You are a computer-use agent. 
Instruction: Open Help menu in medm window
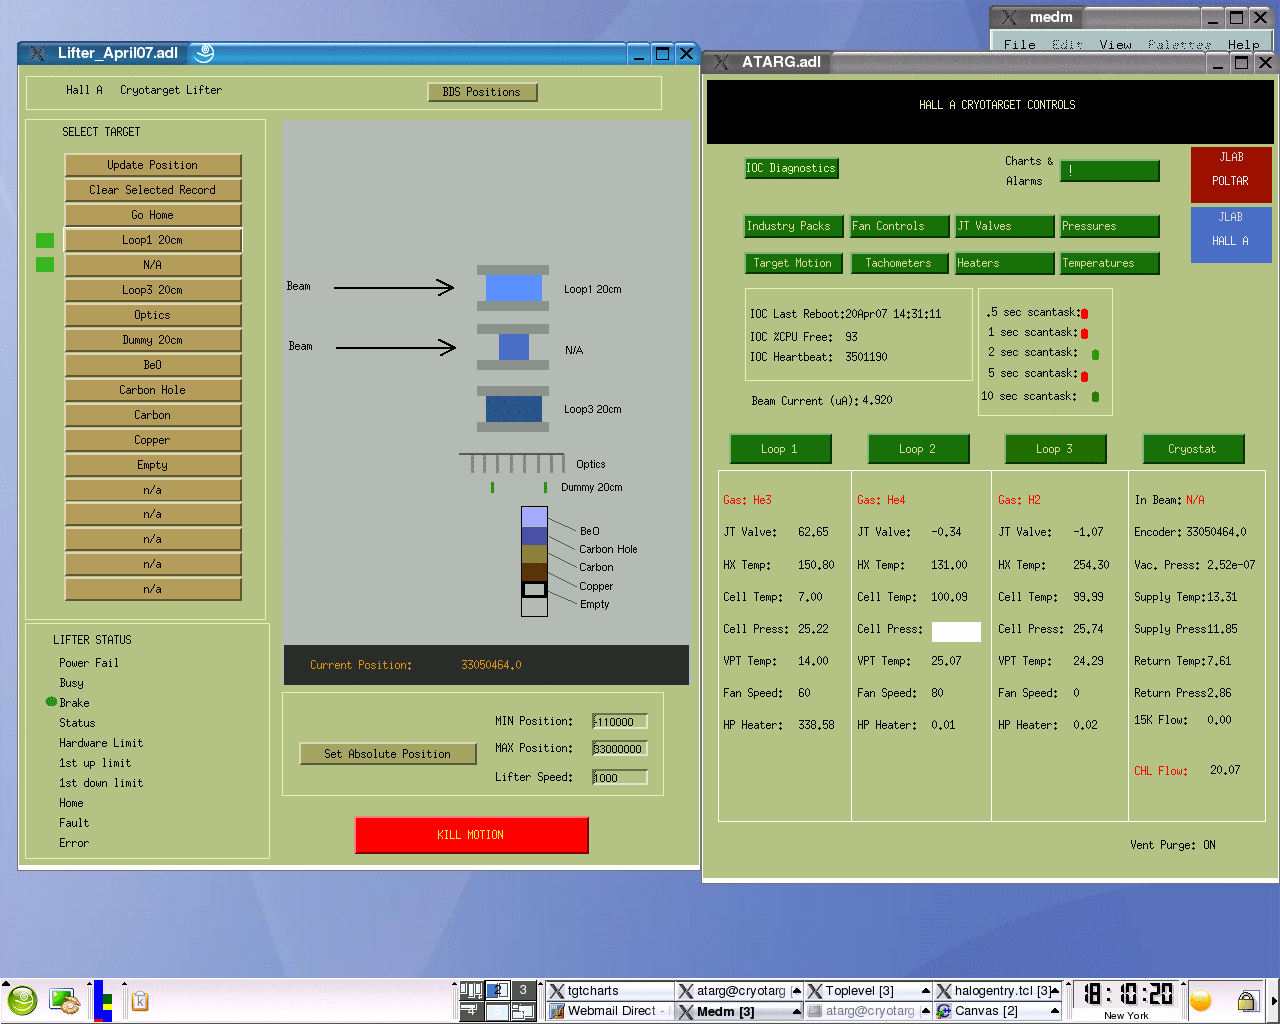pos(1244,45)
